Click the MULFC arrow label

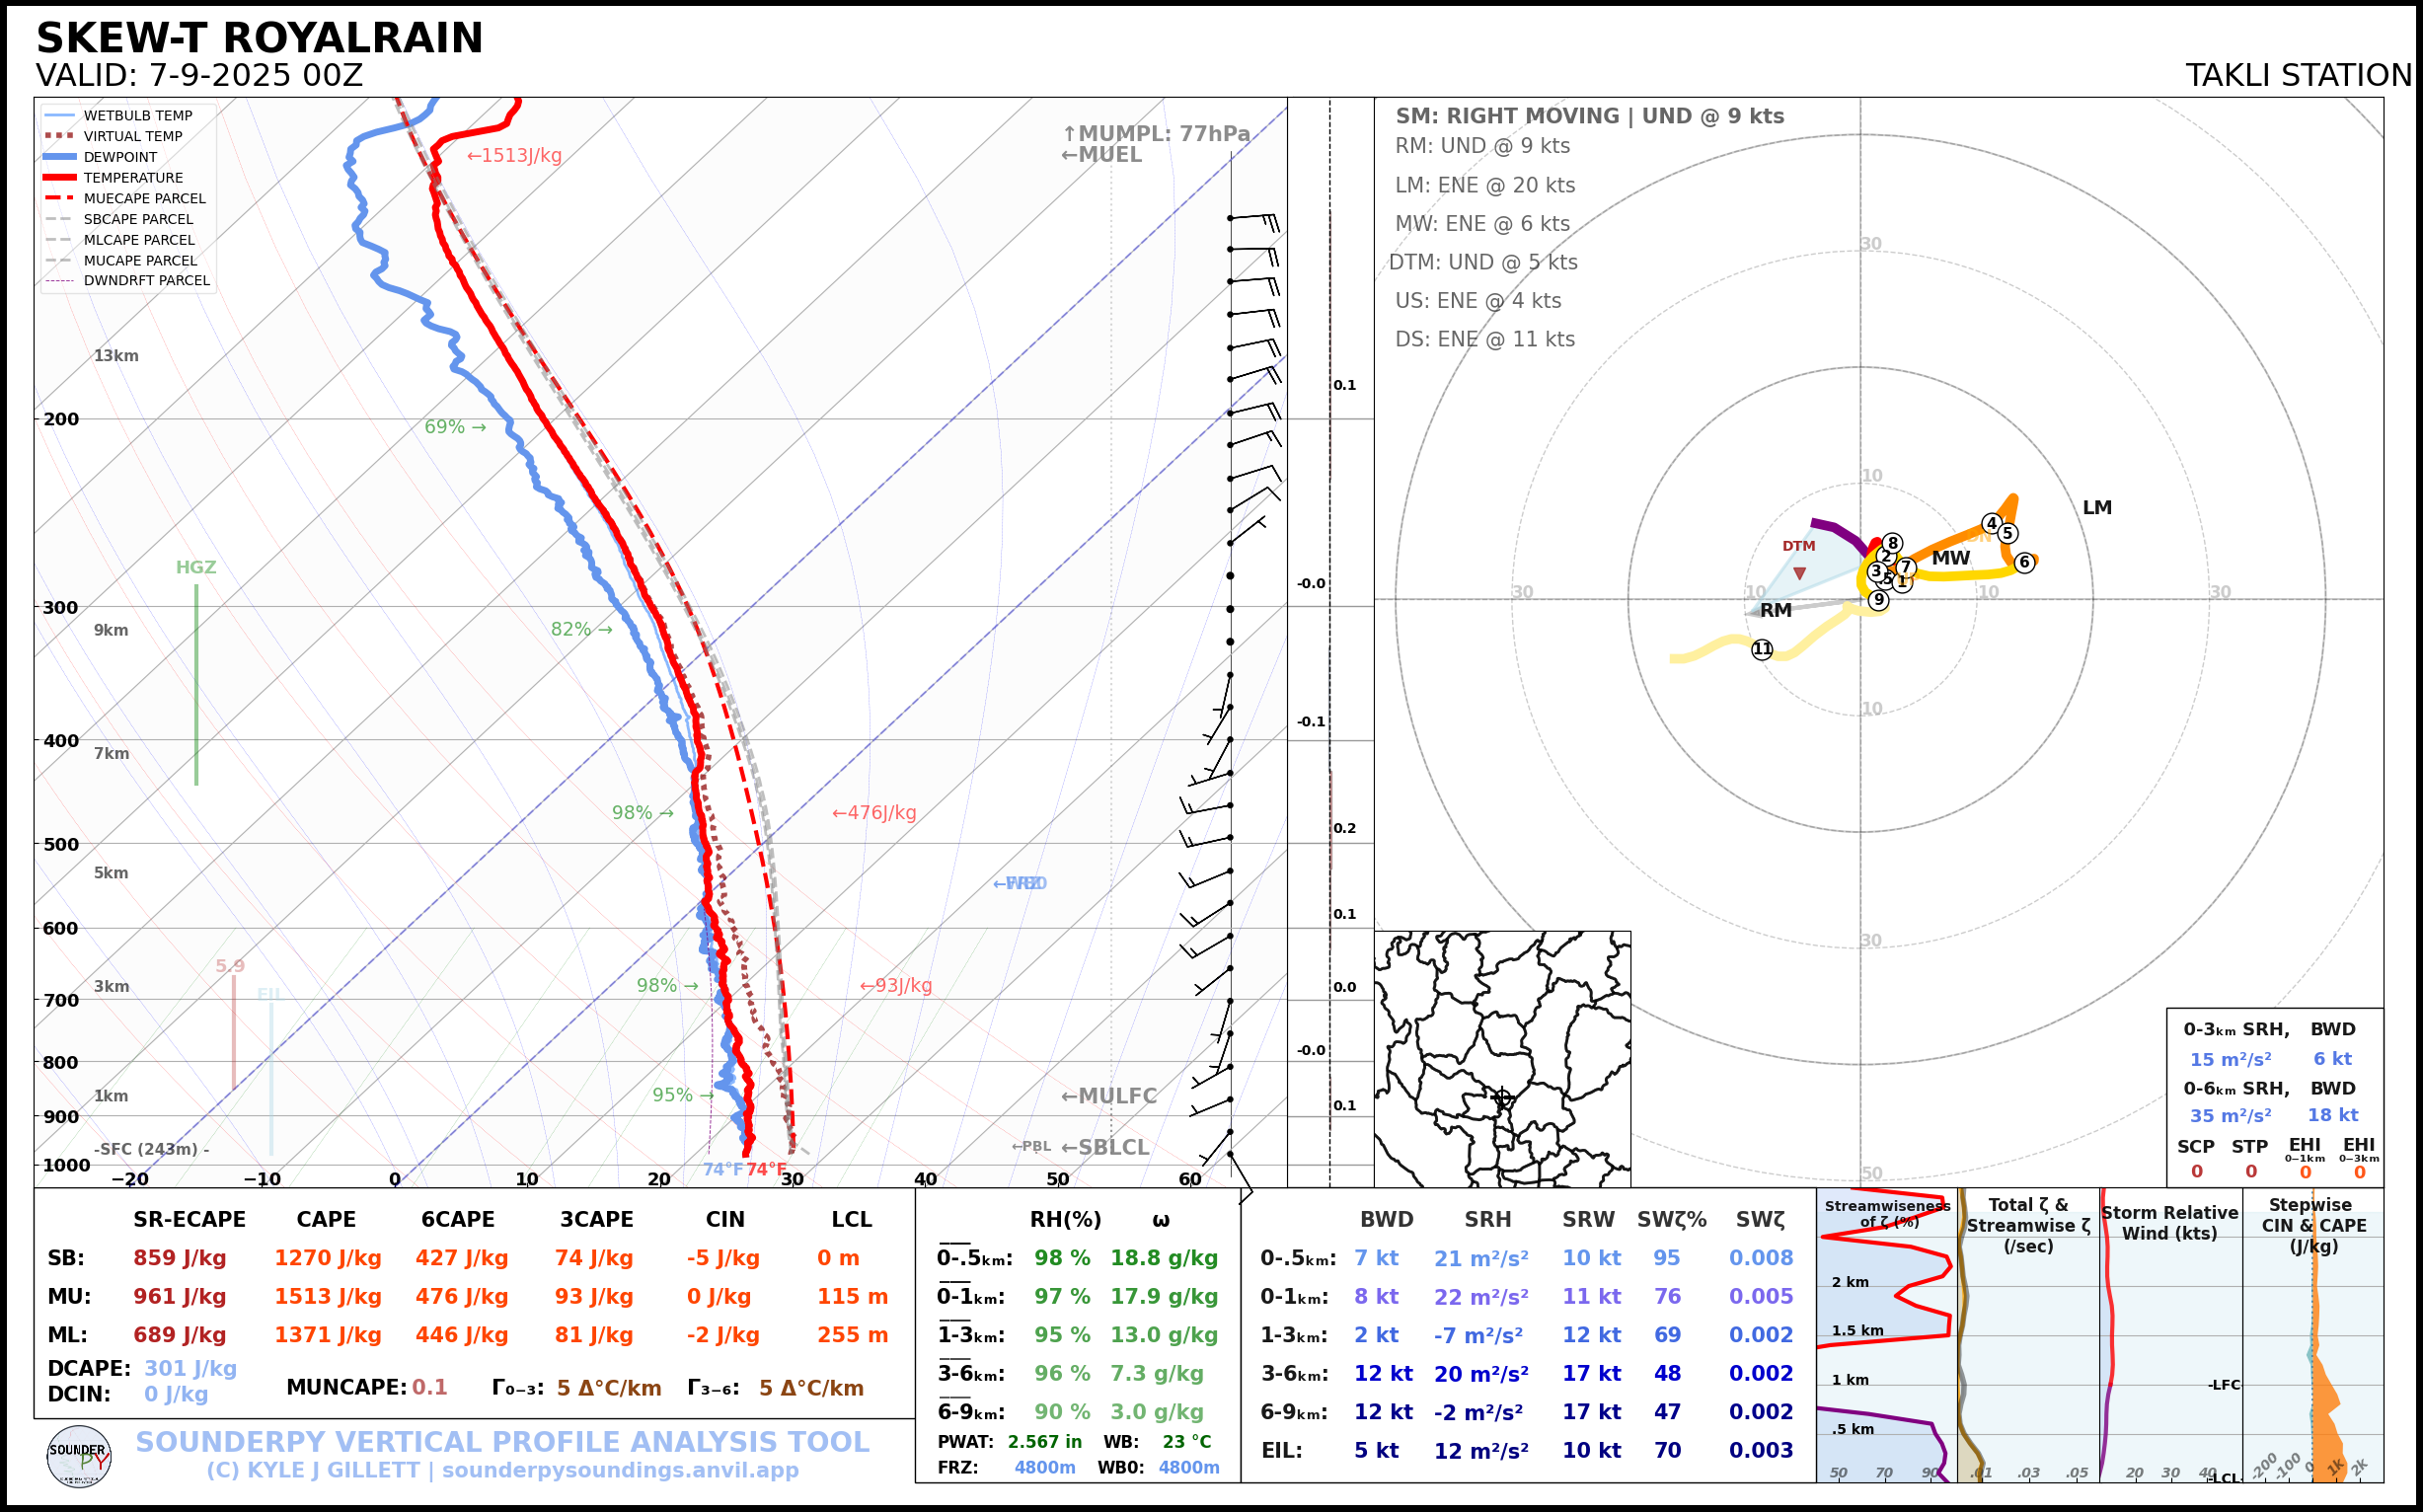point(1108,1096)
